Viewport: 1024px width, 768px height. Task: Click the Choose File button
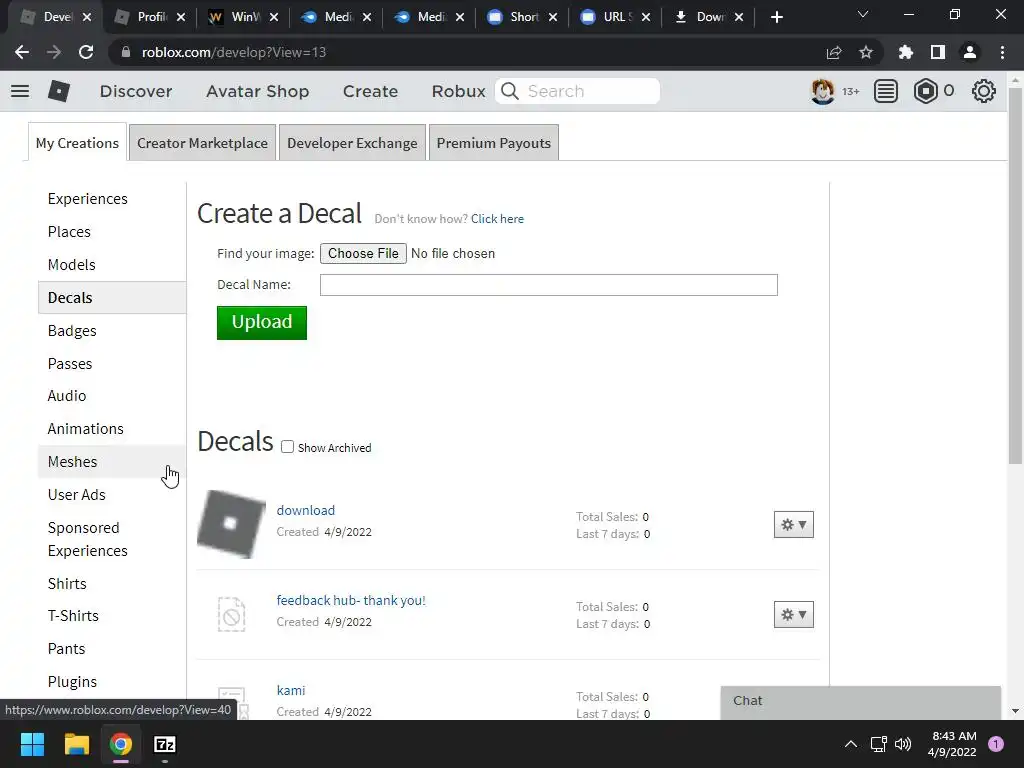[x=363, y=253]
